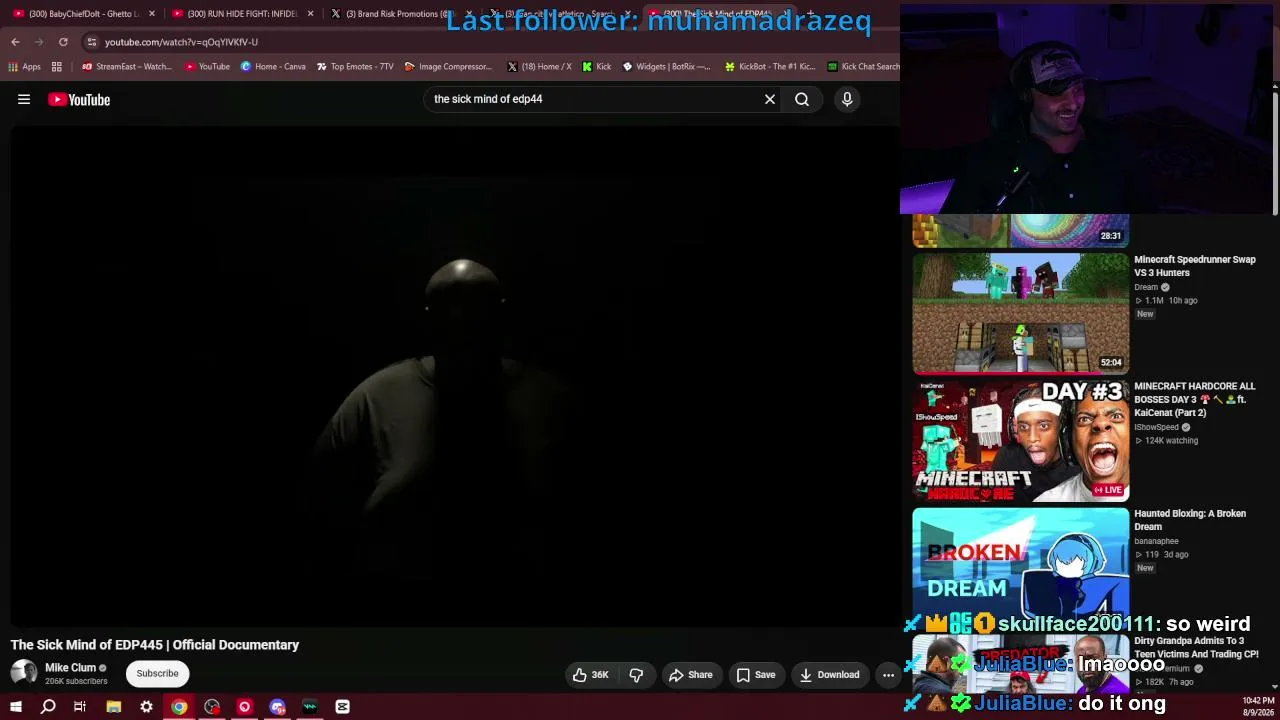Open StreamEast bookmark
The width and height of the screenshot is (1280, 720).
(x=127, y=67)
